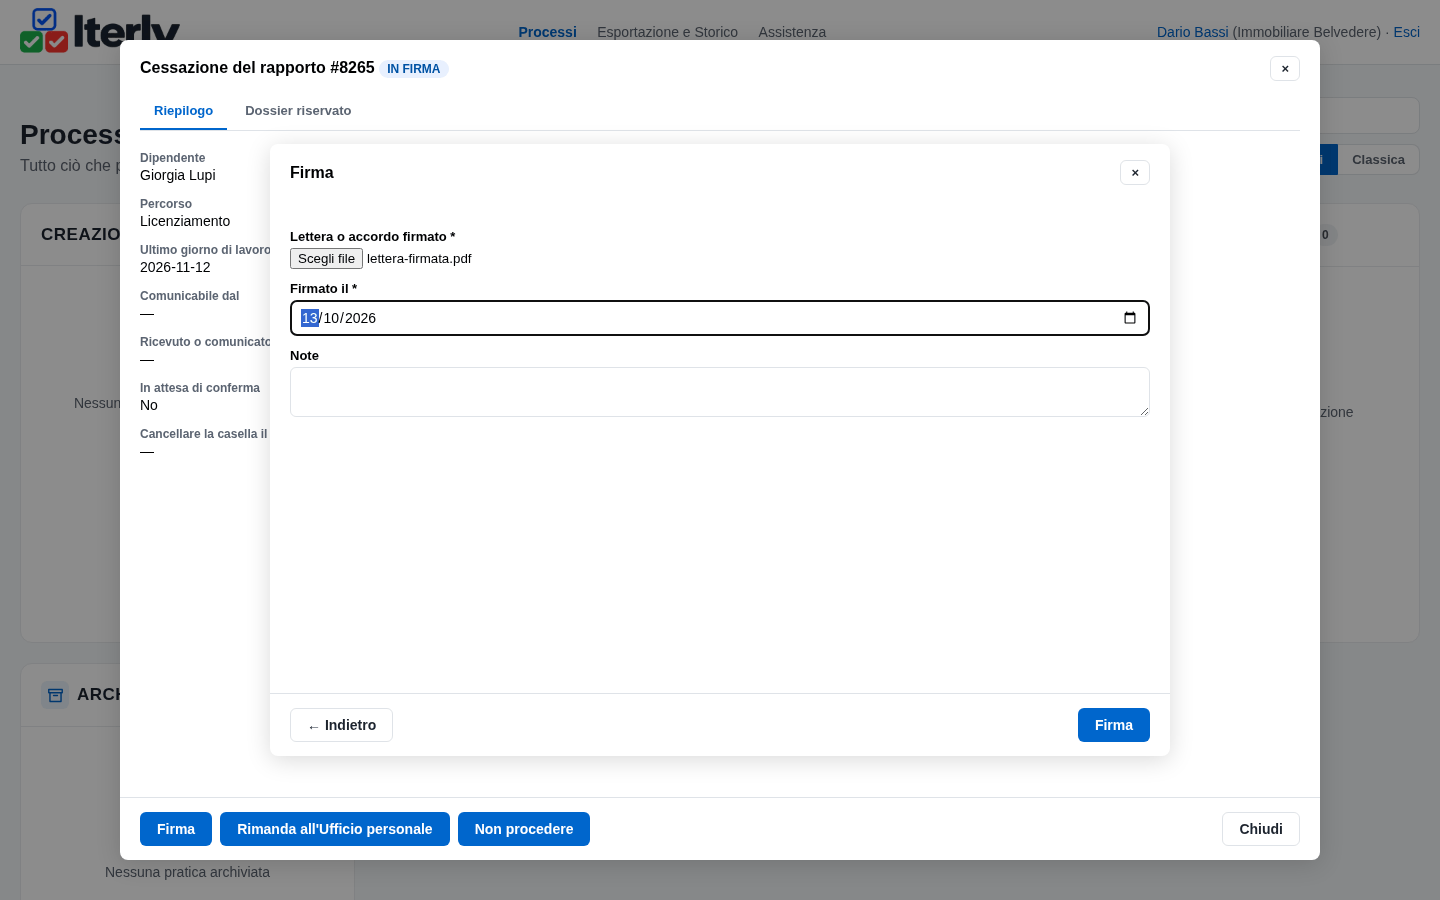This screenshot has width=1440, height=900.
Task: Open the calendar picker in the date field
Action: (1130, 318)
